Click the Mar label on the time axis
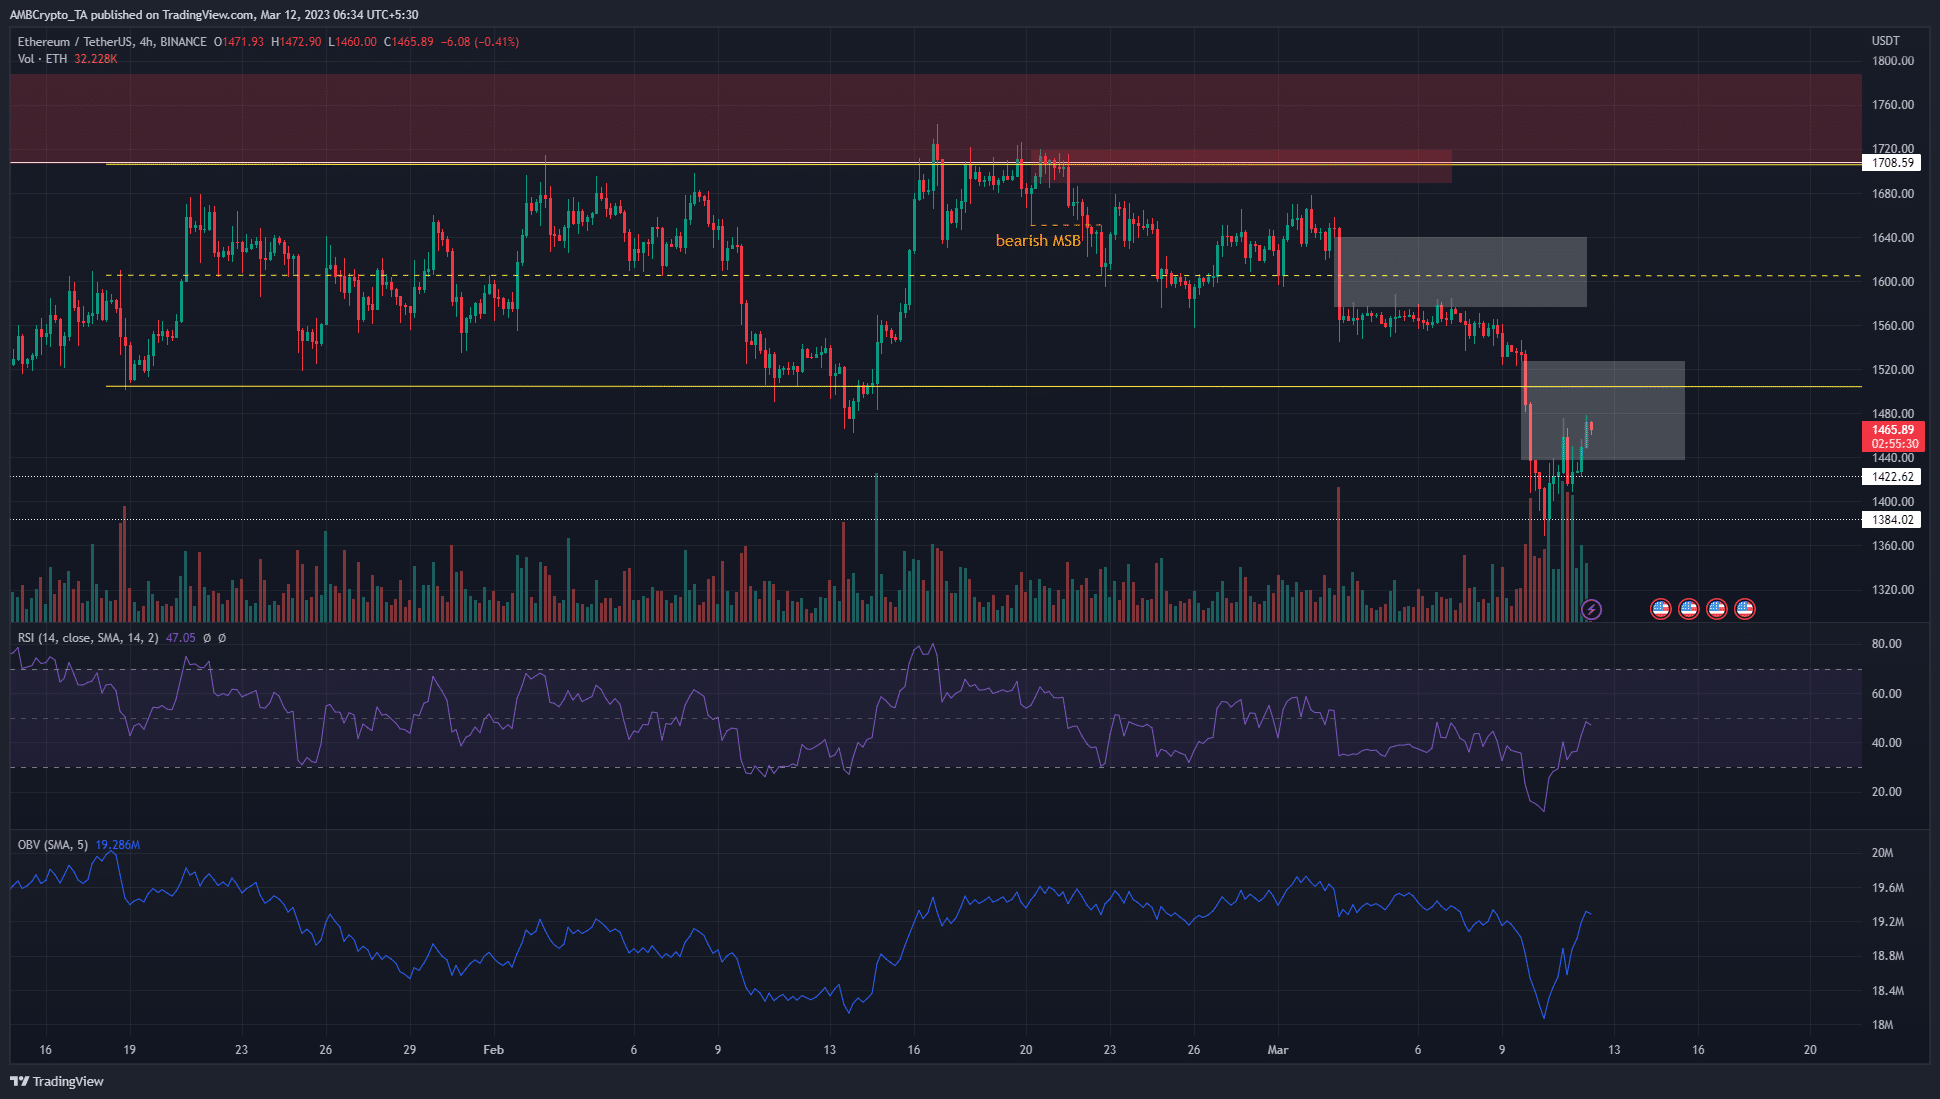This screenshot has width=1940, height=1099. point(1277,1050)
